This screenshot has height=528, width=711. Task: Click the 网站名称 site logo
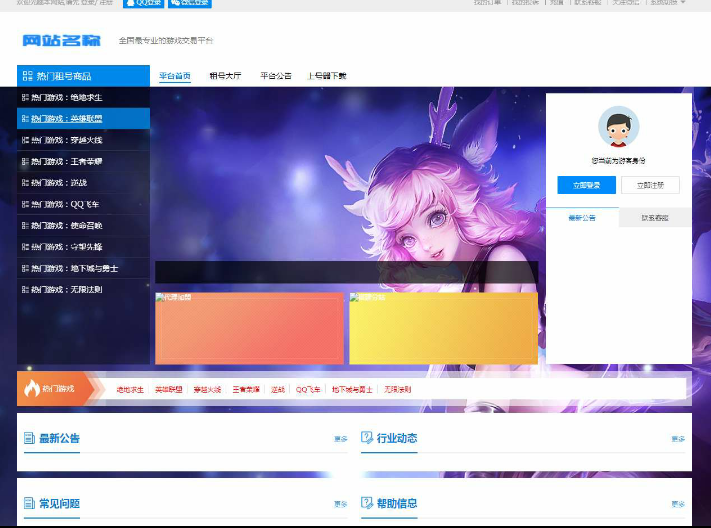coord(61,40)
